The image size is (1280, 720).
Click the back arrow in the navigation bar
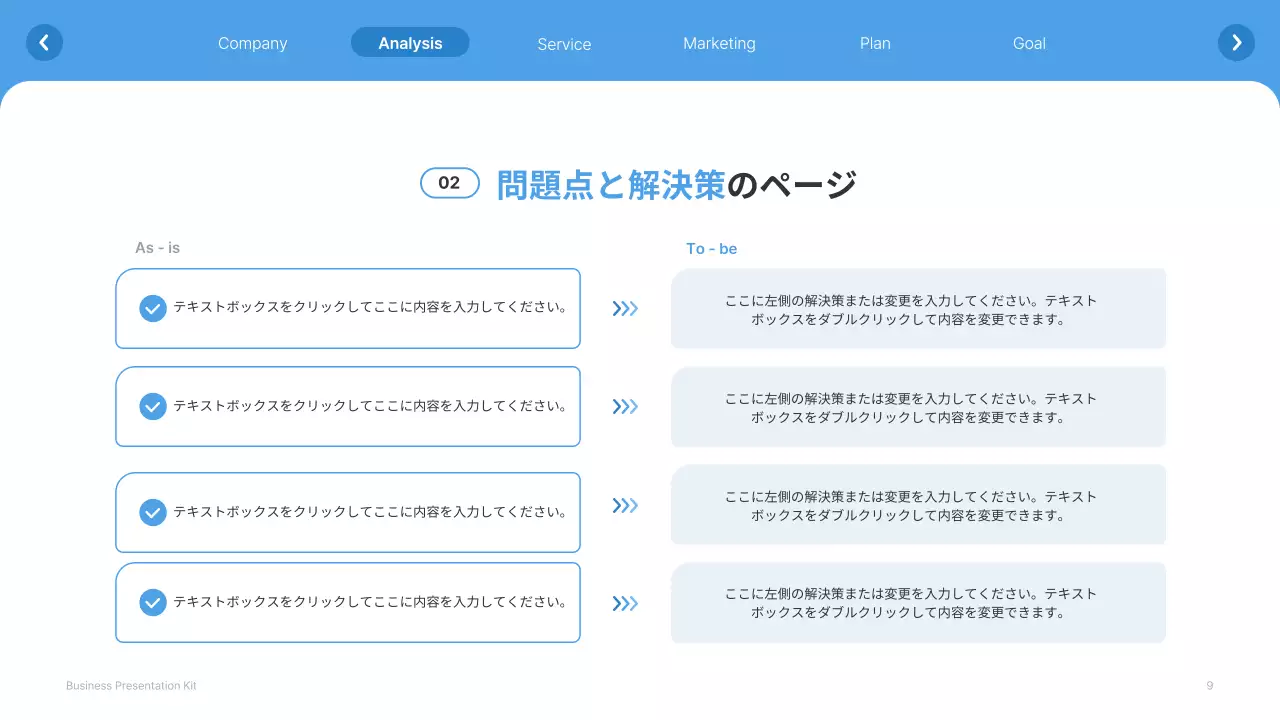point(44,42)
